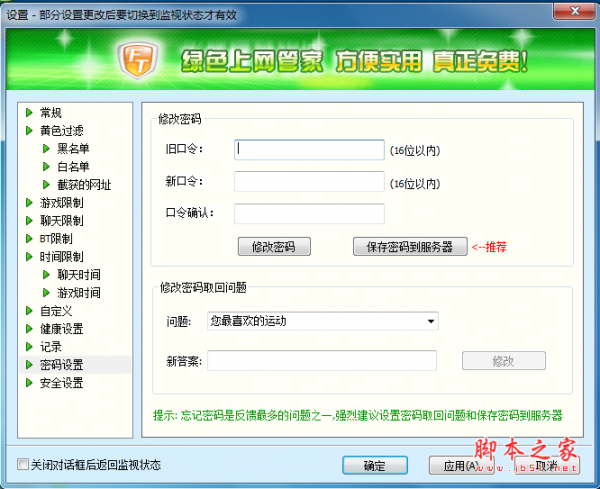The height and width of the screenshot is (489, 600).
Task: Click green arrow beside 常规
Action: 29,112
